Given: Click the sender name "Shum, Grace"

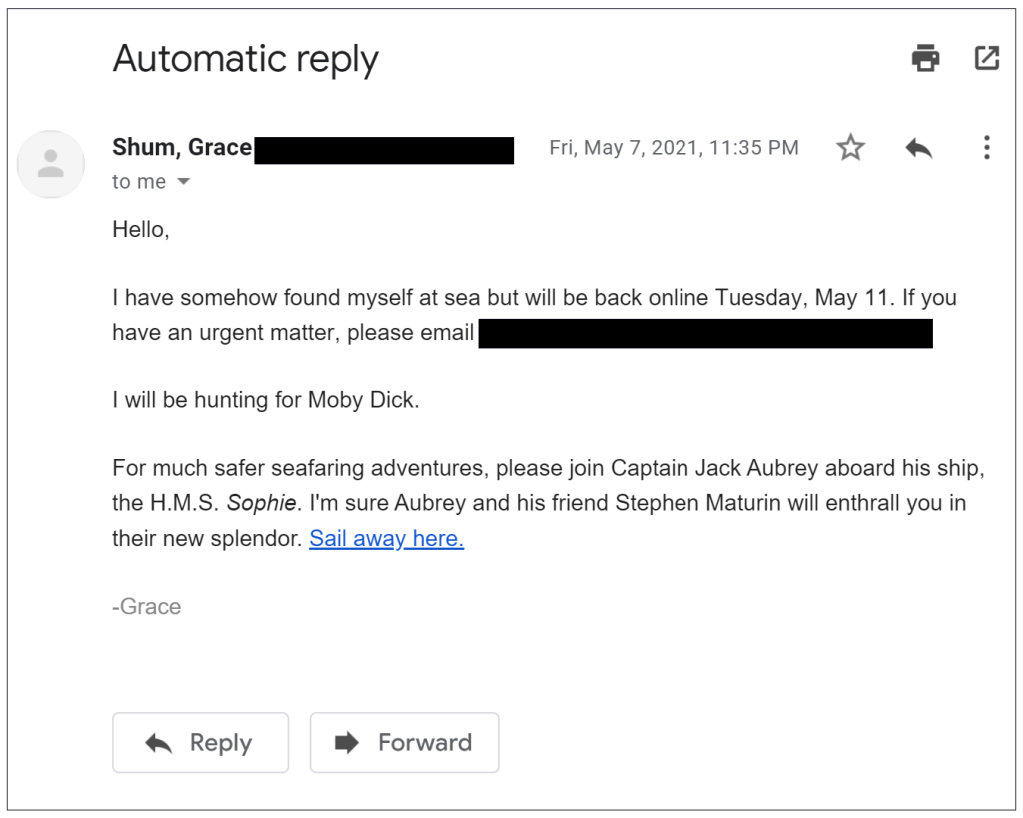Looking at the screenshot, I should coord(182,148).
